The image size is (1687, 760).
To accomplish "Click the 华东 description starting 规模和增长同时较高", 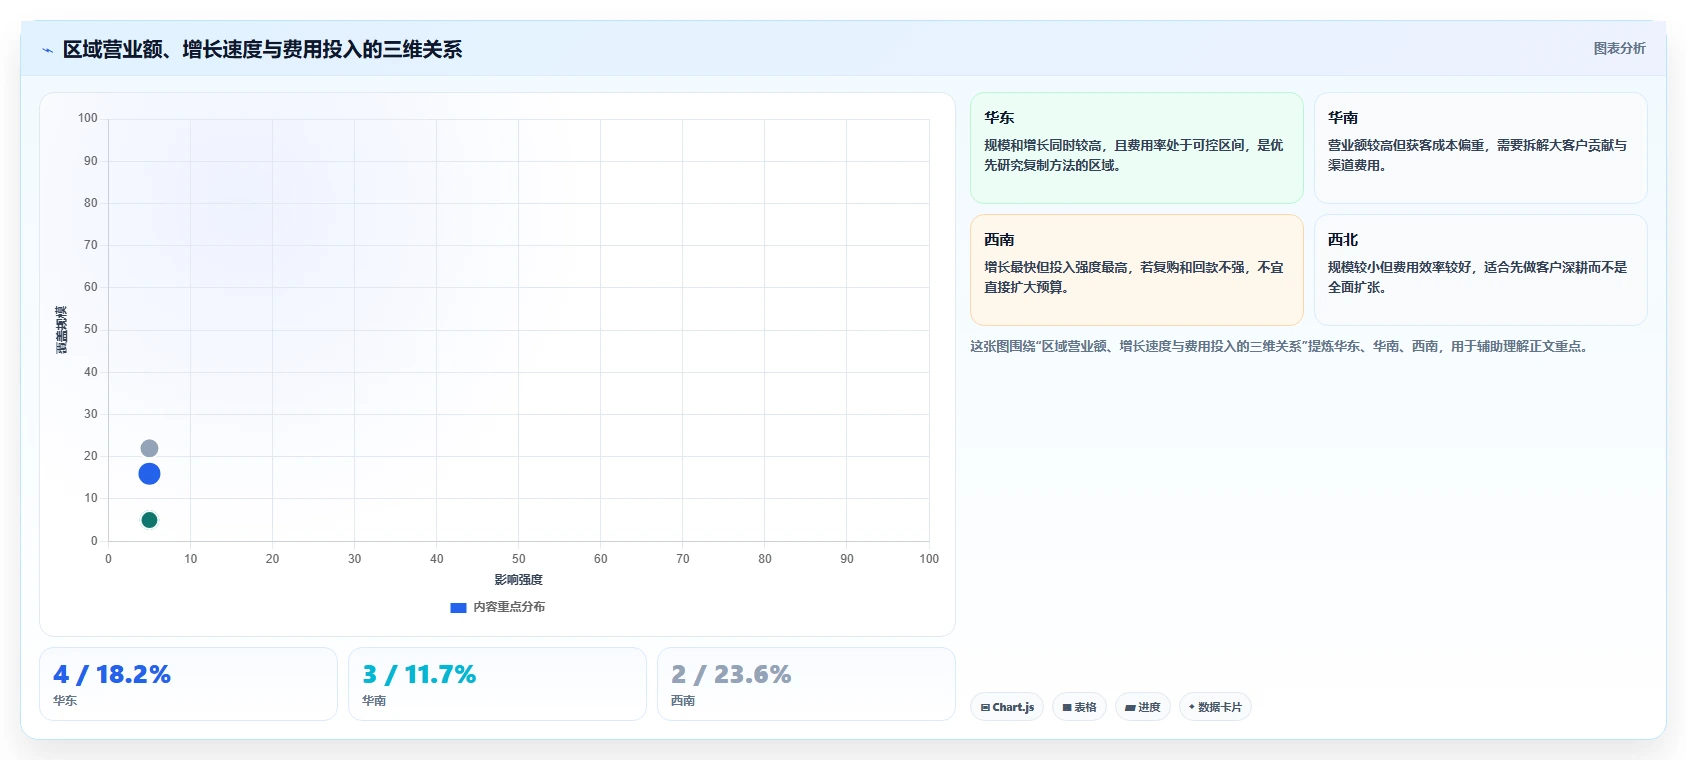I will click(x=1133, y=155).
